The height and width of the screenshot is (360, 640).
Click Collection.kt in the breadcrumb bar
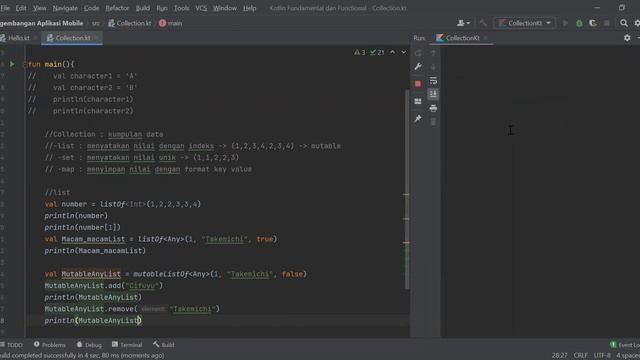tap(130, 23)
